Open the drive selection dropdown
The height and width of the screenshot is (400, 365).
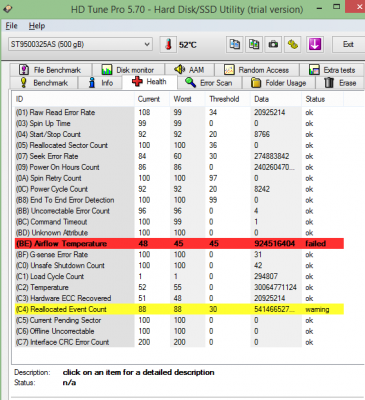(80, 44)
